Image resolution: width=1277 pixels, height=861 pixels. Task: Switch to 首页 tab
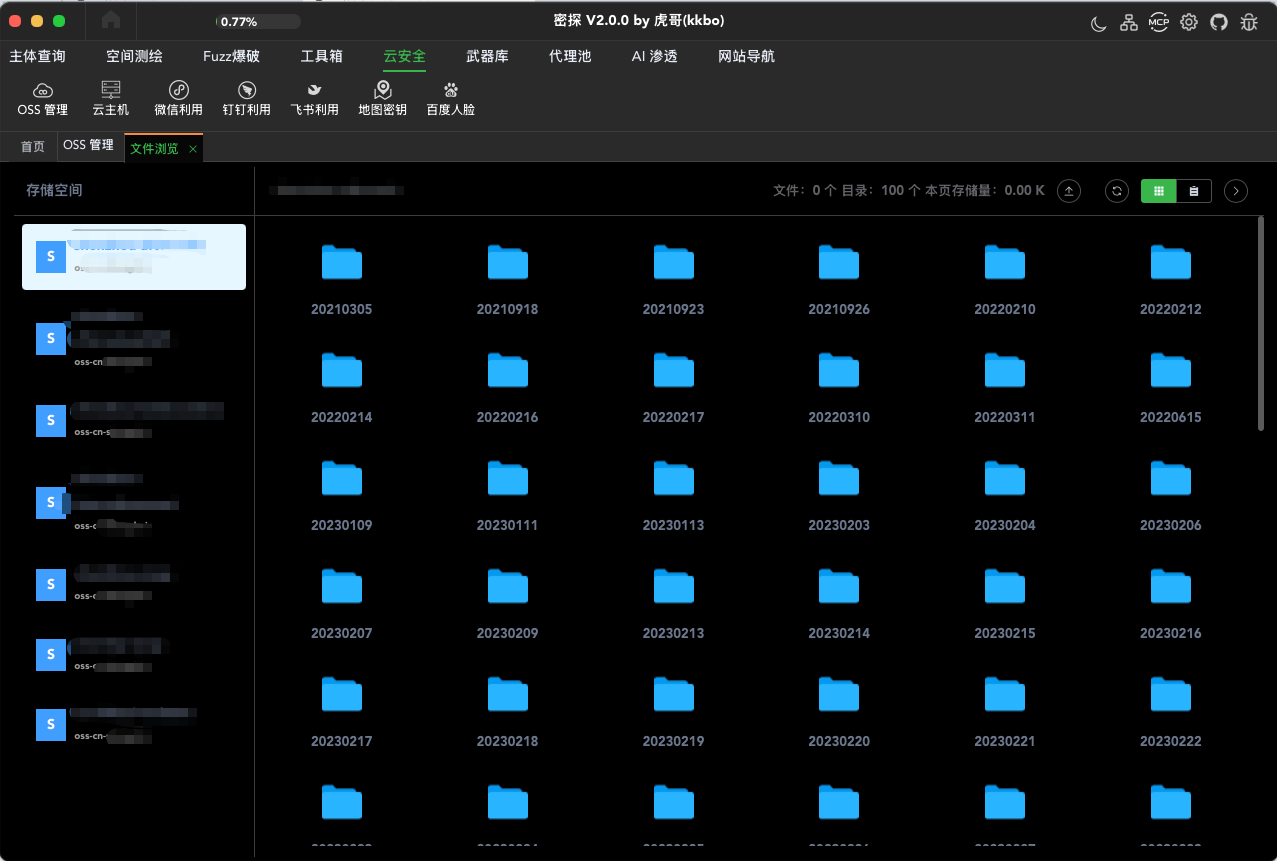point(33,147)
